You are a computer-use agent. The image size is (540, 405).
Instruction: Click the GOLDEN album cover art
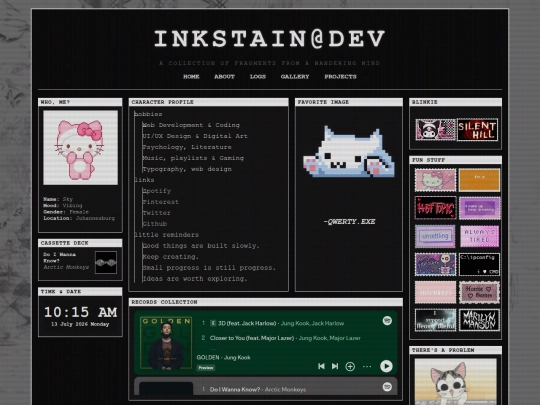[166, 343]
